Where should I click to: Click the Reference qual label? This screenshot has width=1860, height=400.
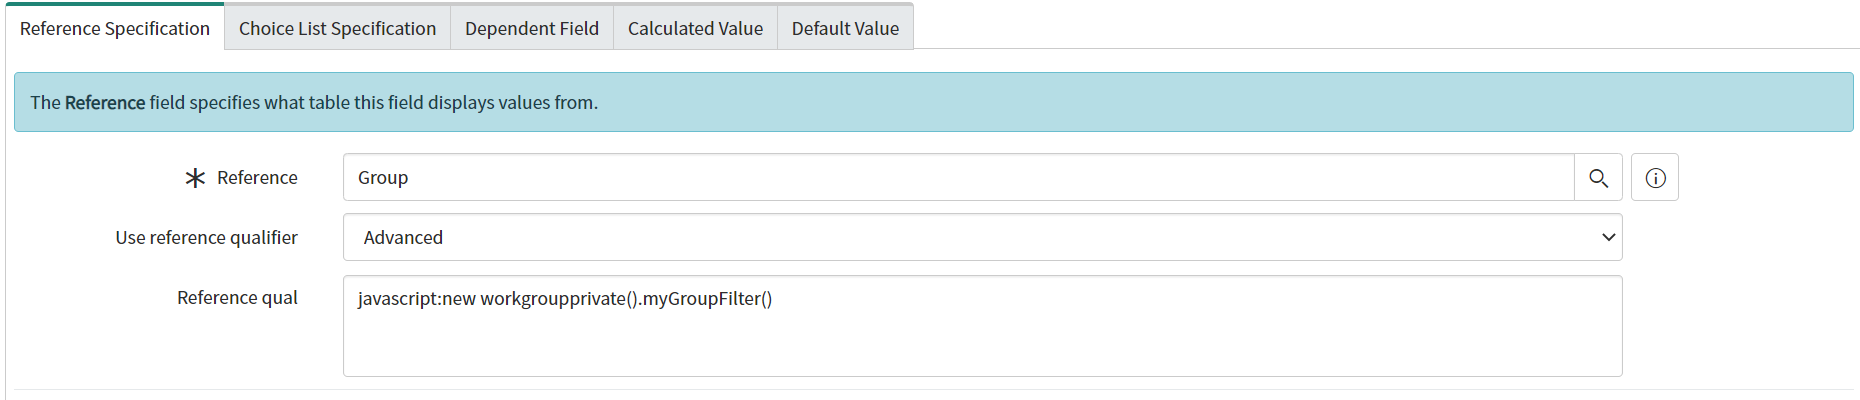(237, 297)
